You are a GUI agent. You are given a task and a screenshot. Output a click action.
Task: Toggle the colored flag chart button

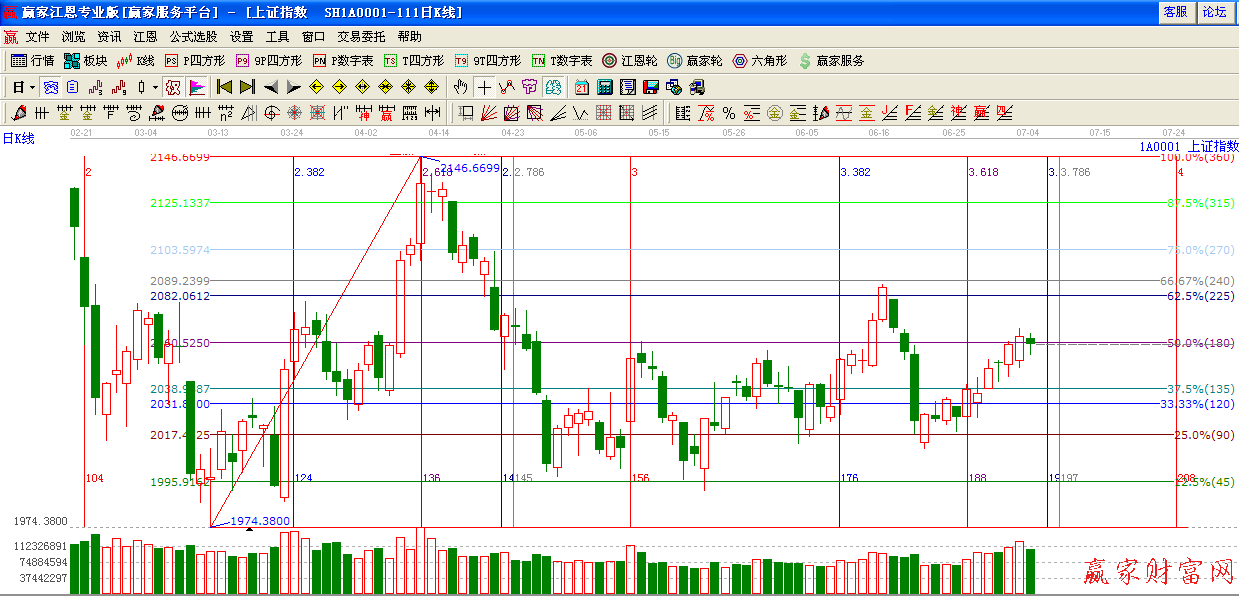[x=197, y=87]
